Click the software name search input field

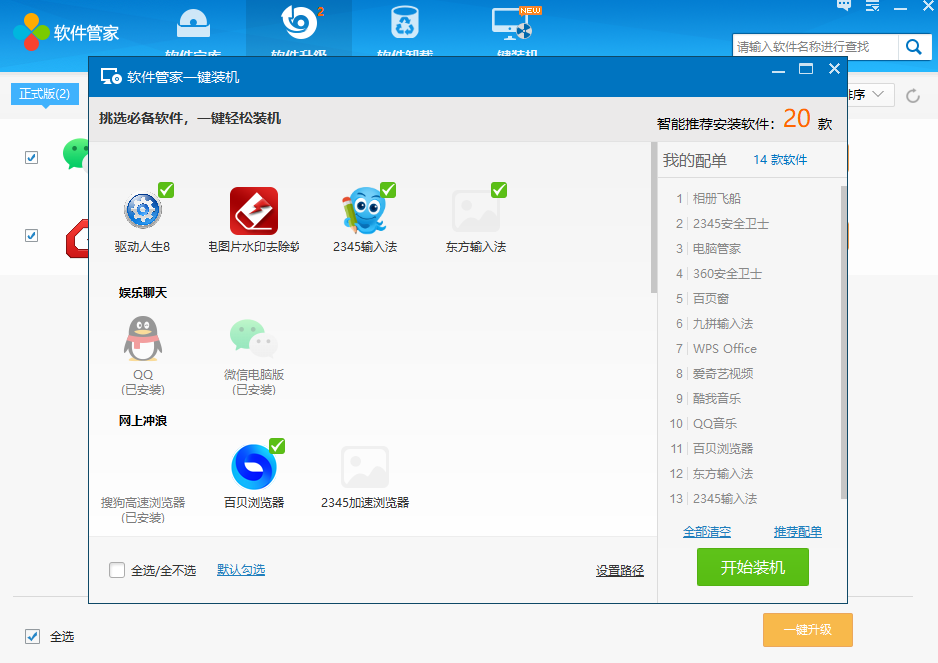(x=815, y=47)
